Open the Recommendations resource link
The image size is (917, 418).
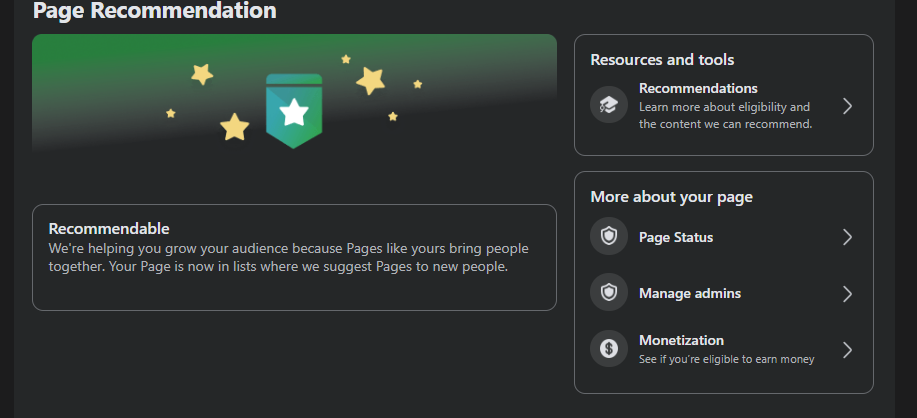point(723,106)
